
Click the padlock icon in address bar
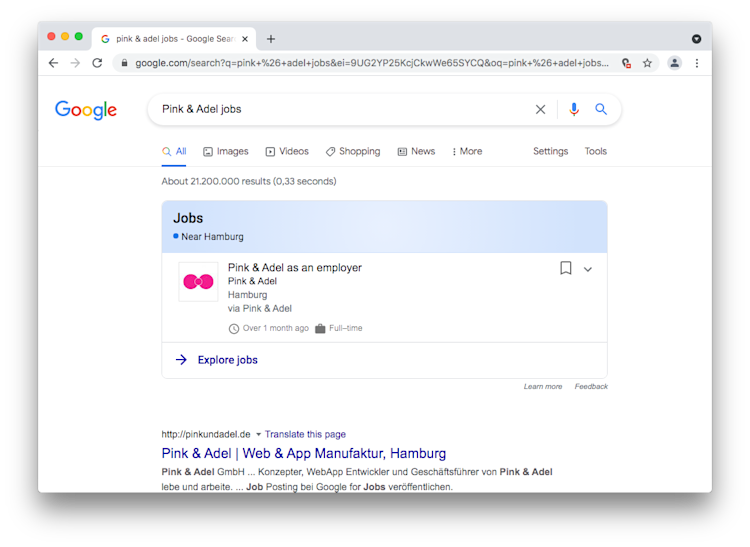(124, 63)
